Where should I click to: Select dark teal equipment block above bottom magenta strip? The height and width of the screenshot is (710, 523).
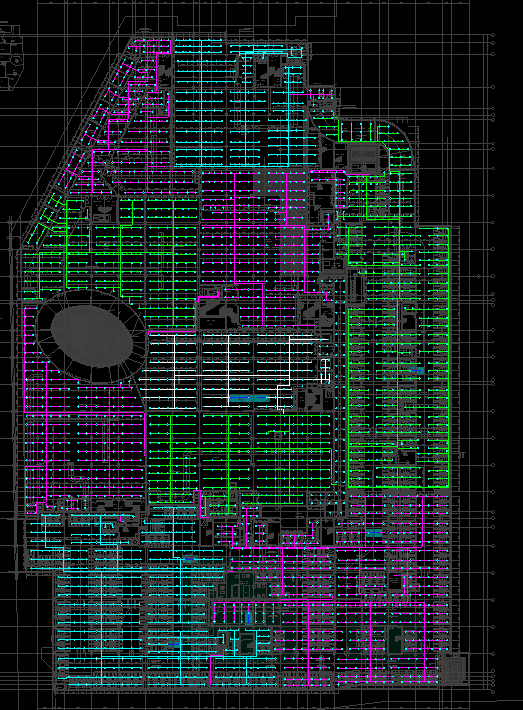click(241, 585)
